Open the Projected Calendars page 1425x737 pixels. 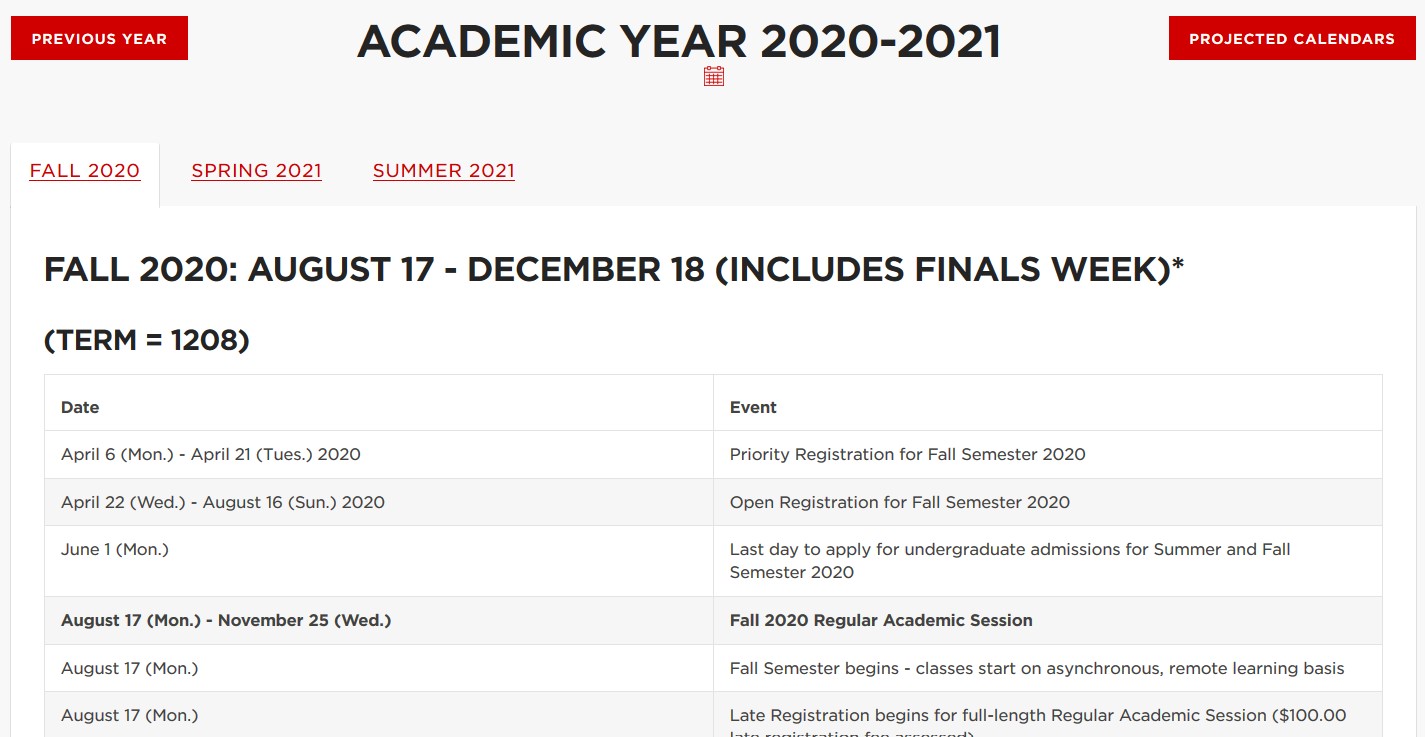coord(1291,39)
